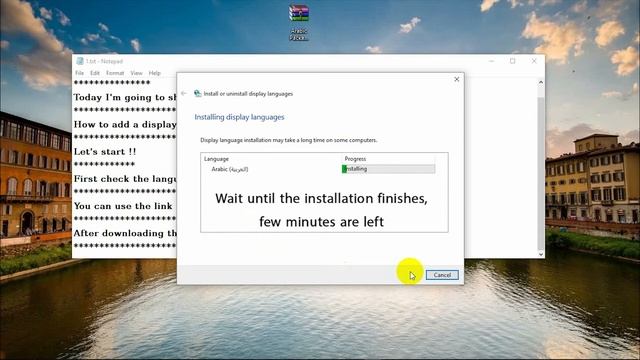Click 'You can use the link' line
This screenshot has width=640, height=360.
pos(123,206)
